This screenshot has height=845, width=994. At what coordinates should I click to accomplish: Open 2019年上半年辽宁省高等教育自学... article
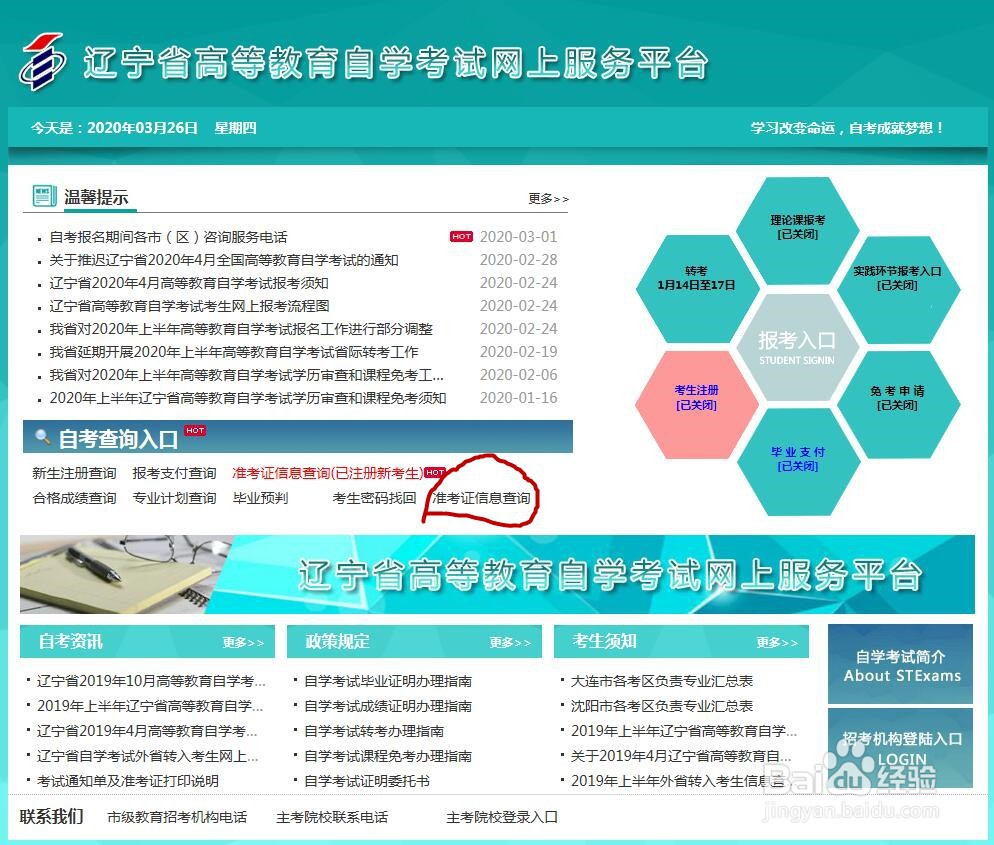150,706
